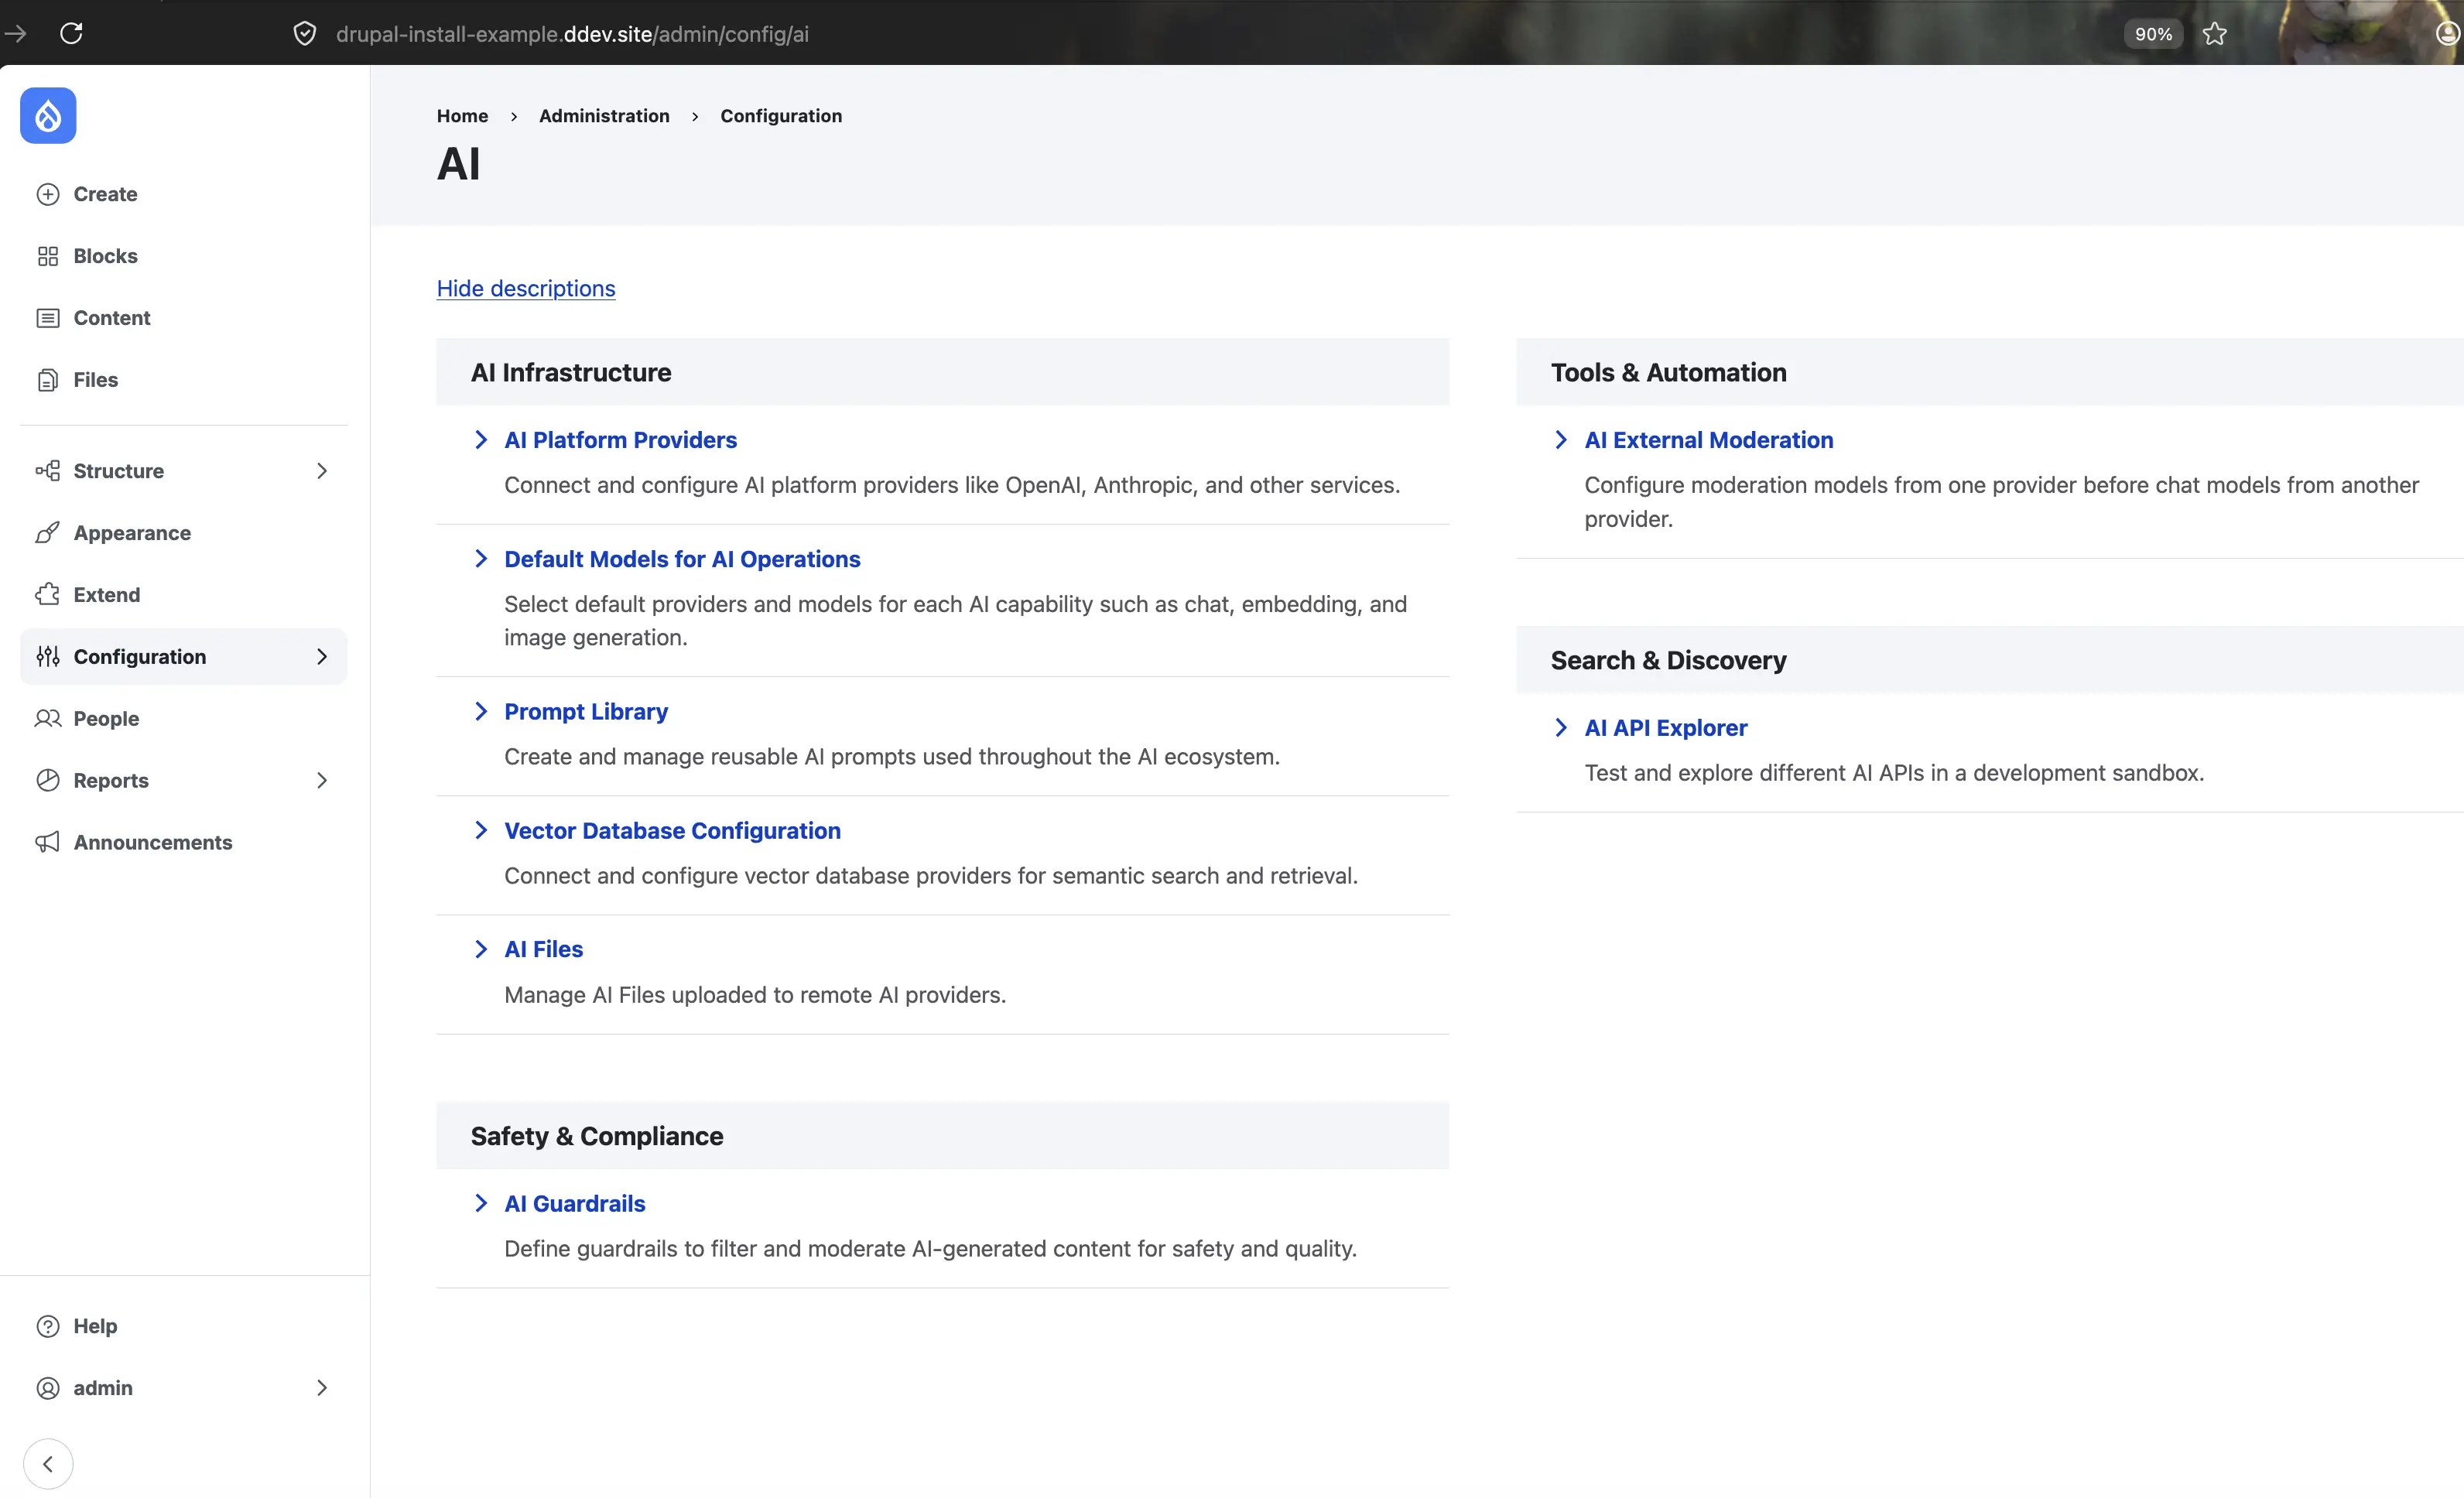Click the Create plus icon in sidebar

tap(48, 194)
